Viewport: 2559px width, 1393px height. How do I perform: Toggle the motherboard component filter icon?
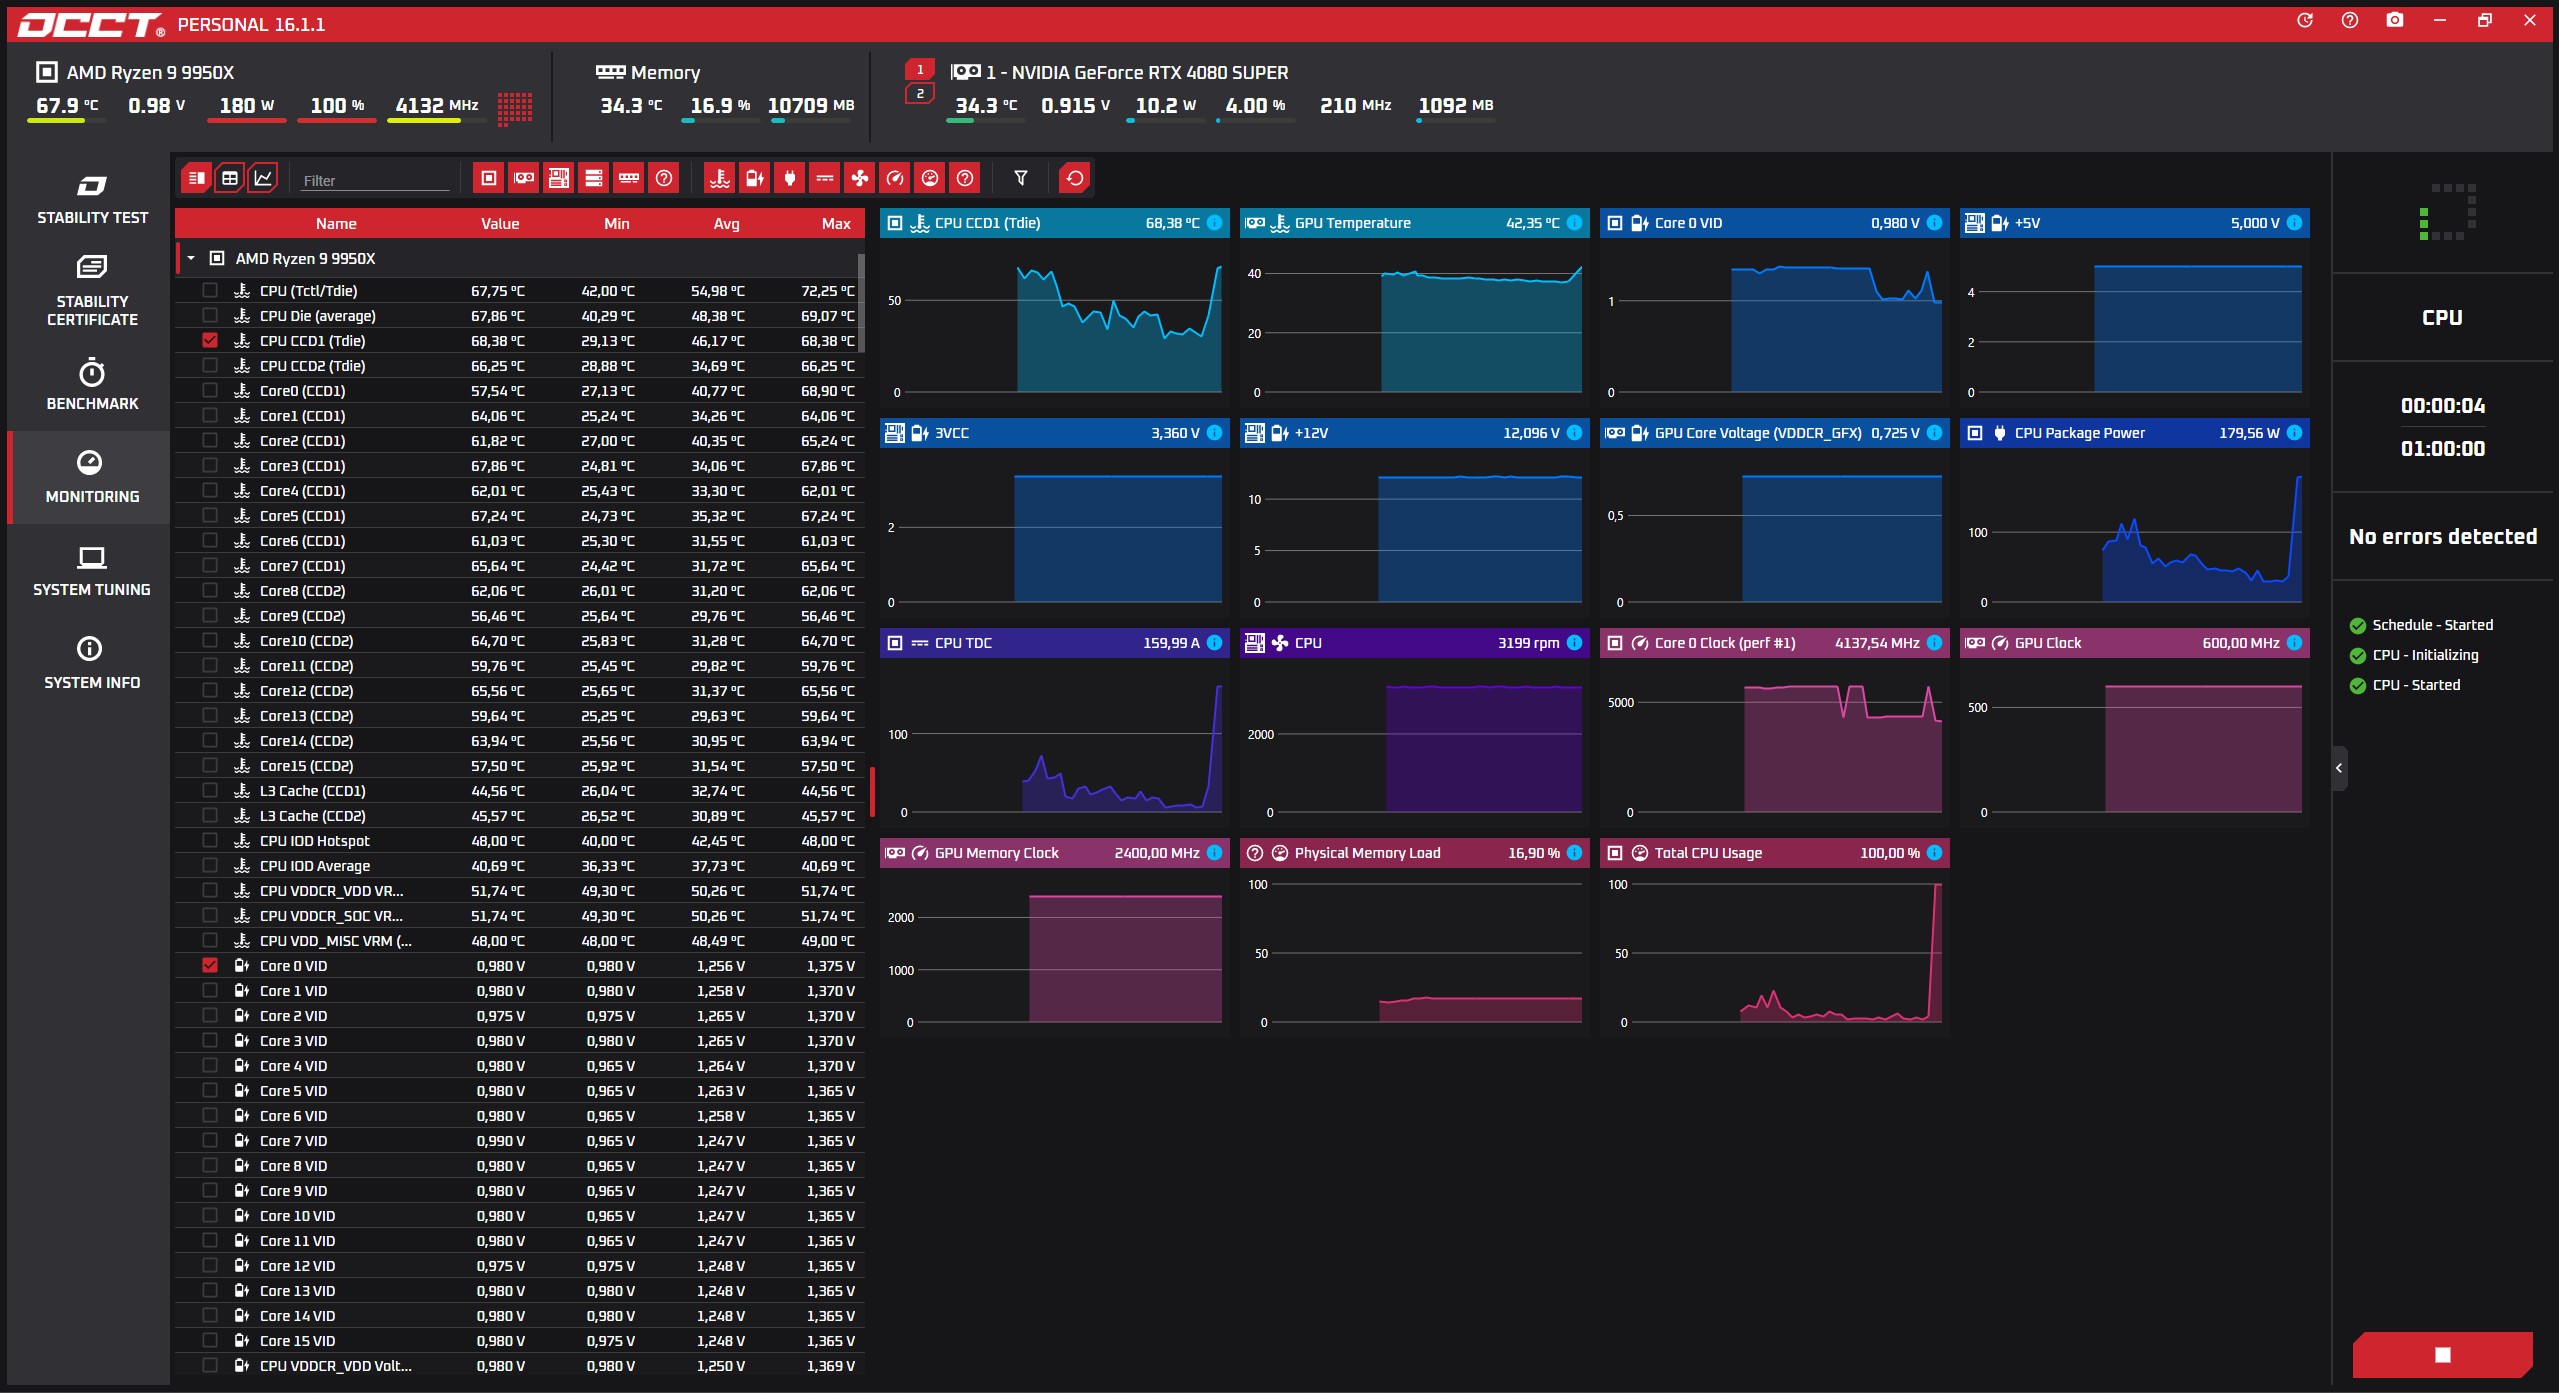559,179
